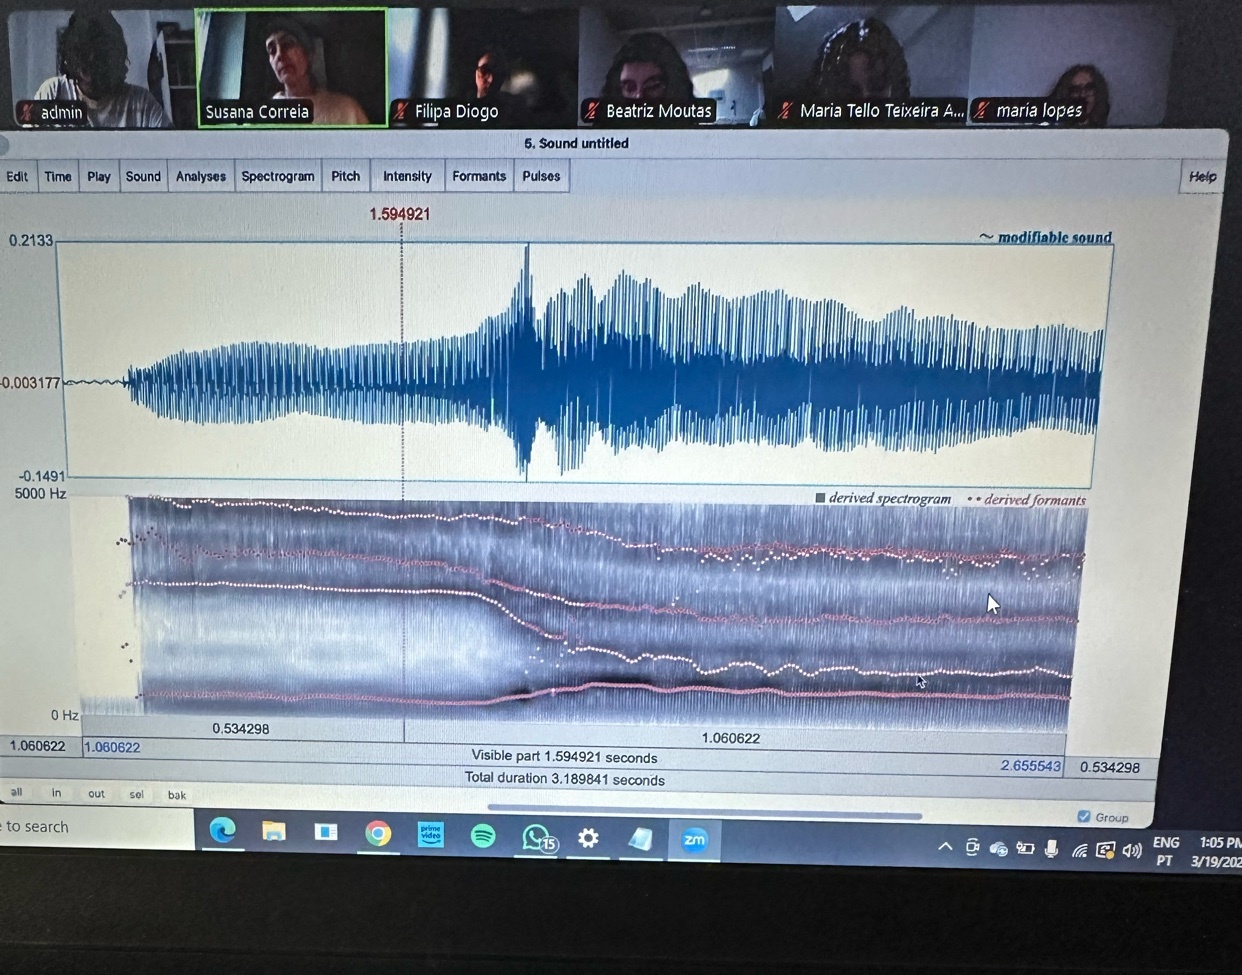Click muted mic icon beside maria lopes
Screen dimensions: 1242x975
tap(982, 110)
